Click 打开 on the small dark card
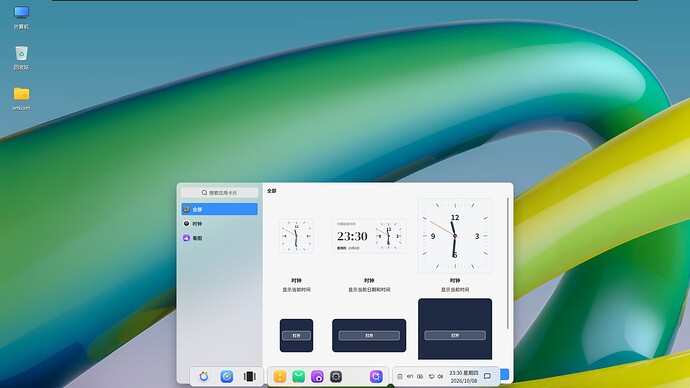690x388 pixels. 296,336
